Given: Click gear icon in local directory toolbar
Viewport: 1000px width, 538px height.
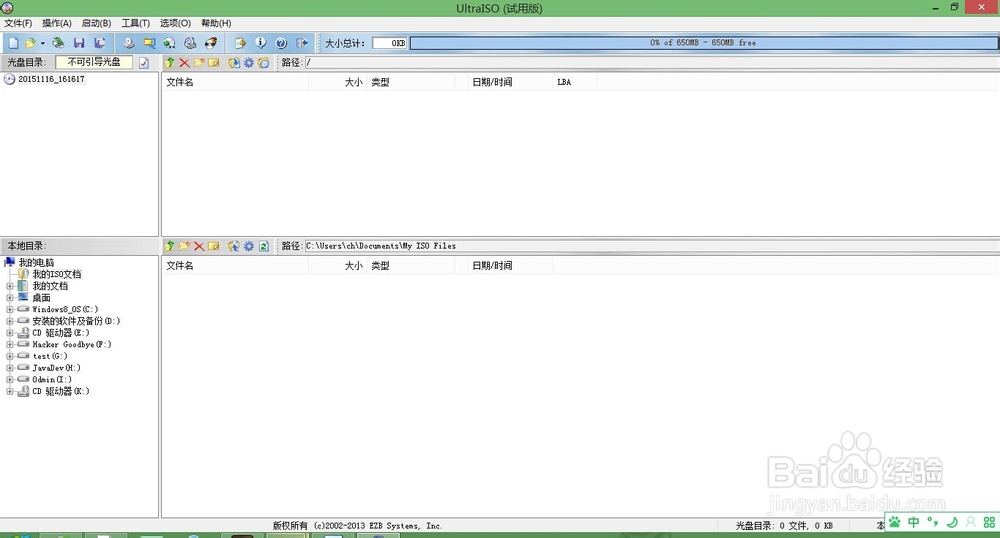Looking at the screenshot, I should 249,246.
